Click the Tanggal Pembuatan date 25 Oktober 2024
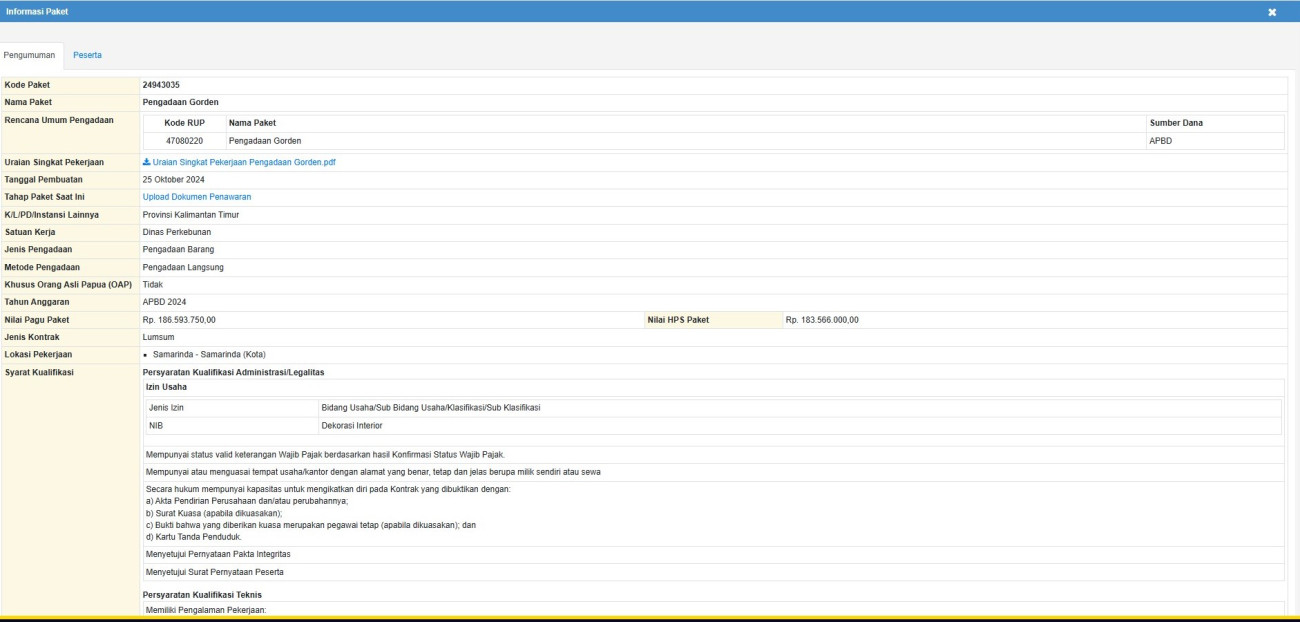1300x622 pixels. 173,179
